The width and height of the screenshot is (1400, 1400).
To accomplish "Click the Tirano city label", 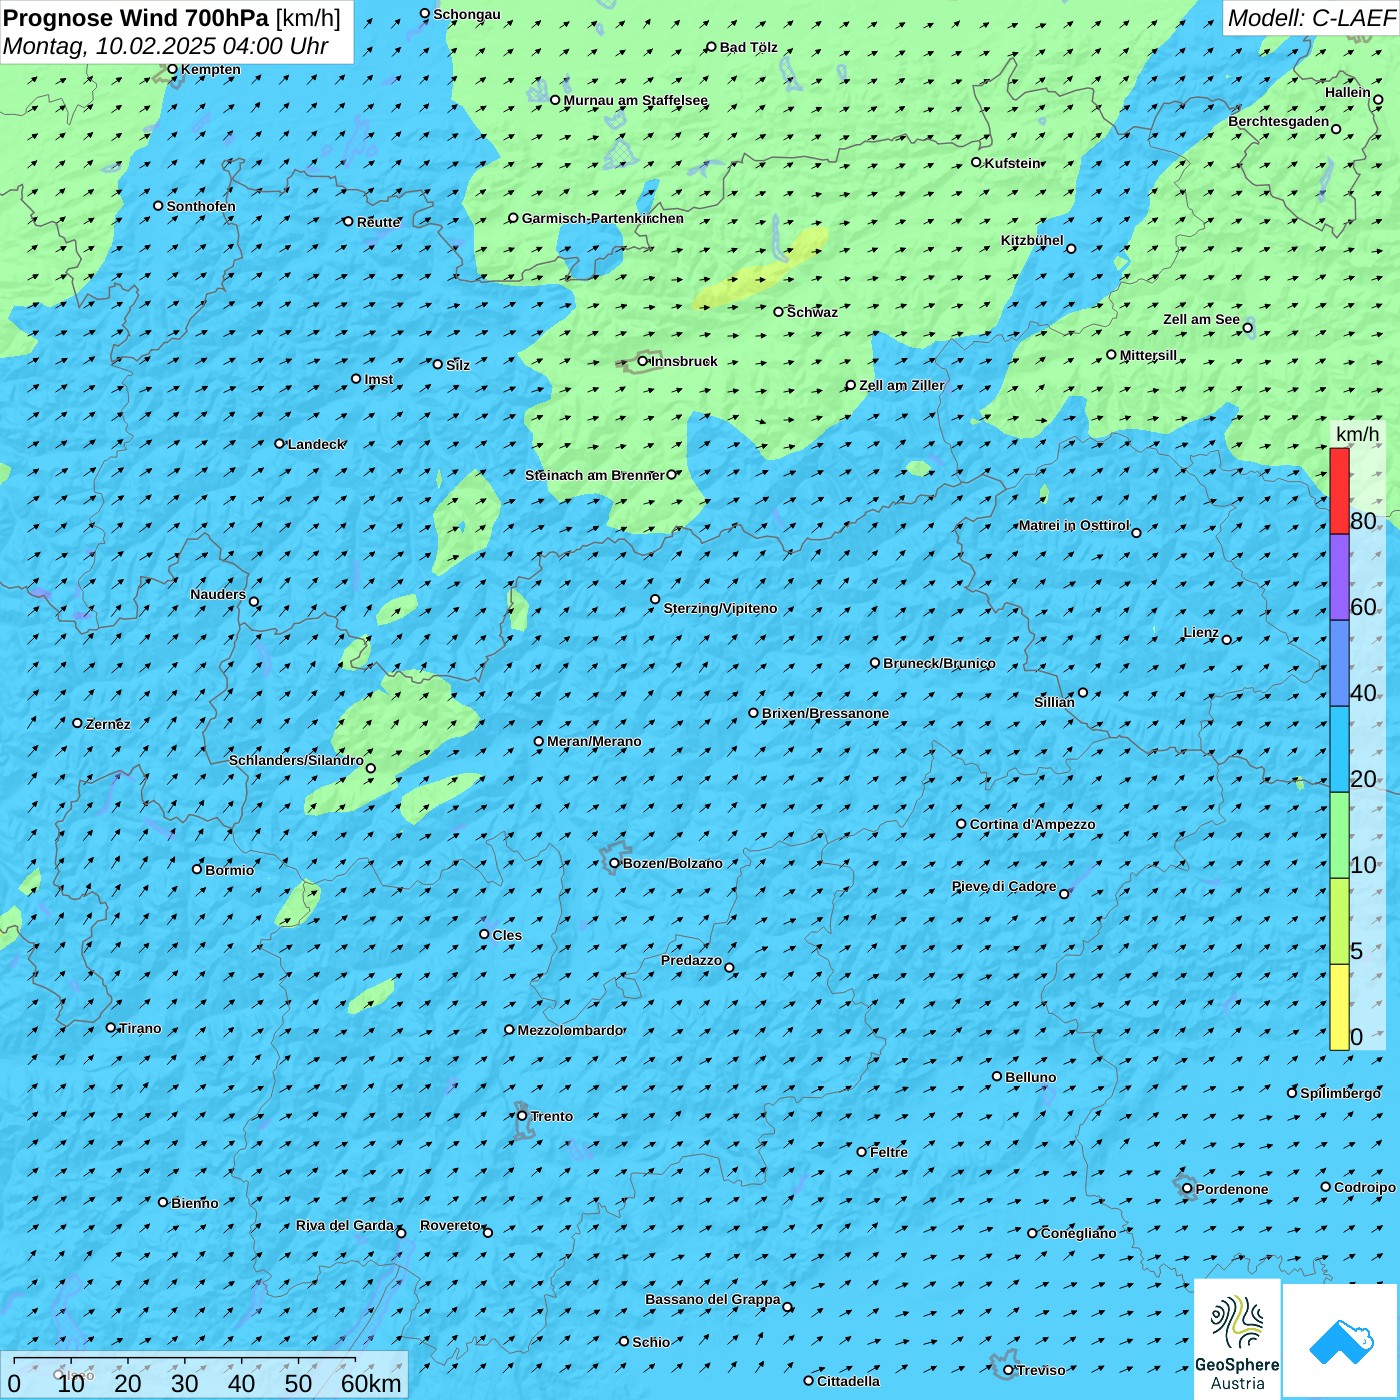I will [x=140, y=1028].
